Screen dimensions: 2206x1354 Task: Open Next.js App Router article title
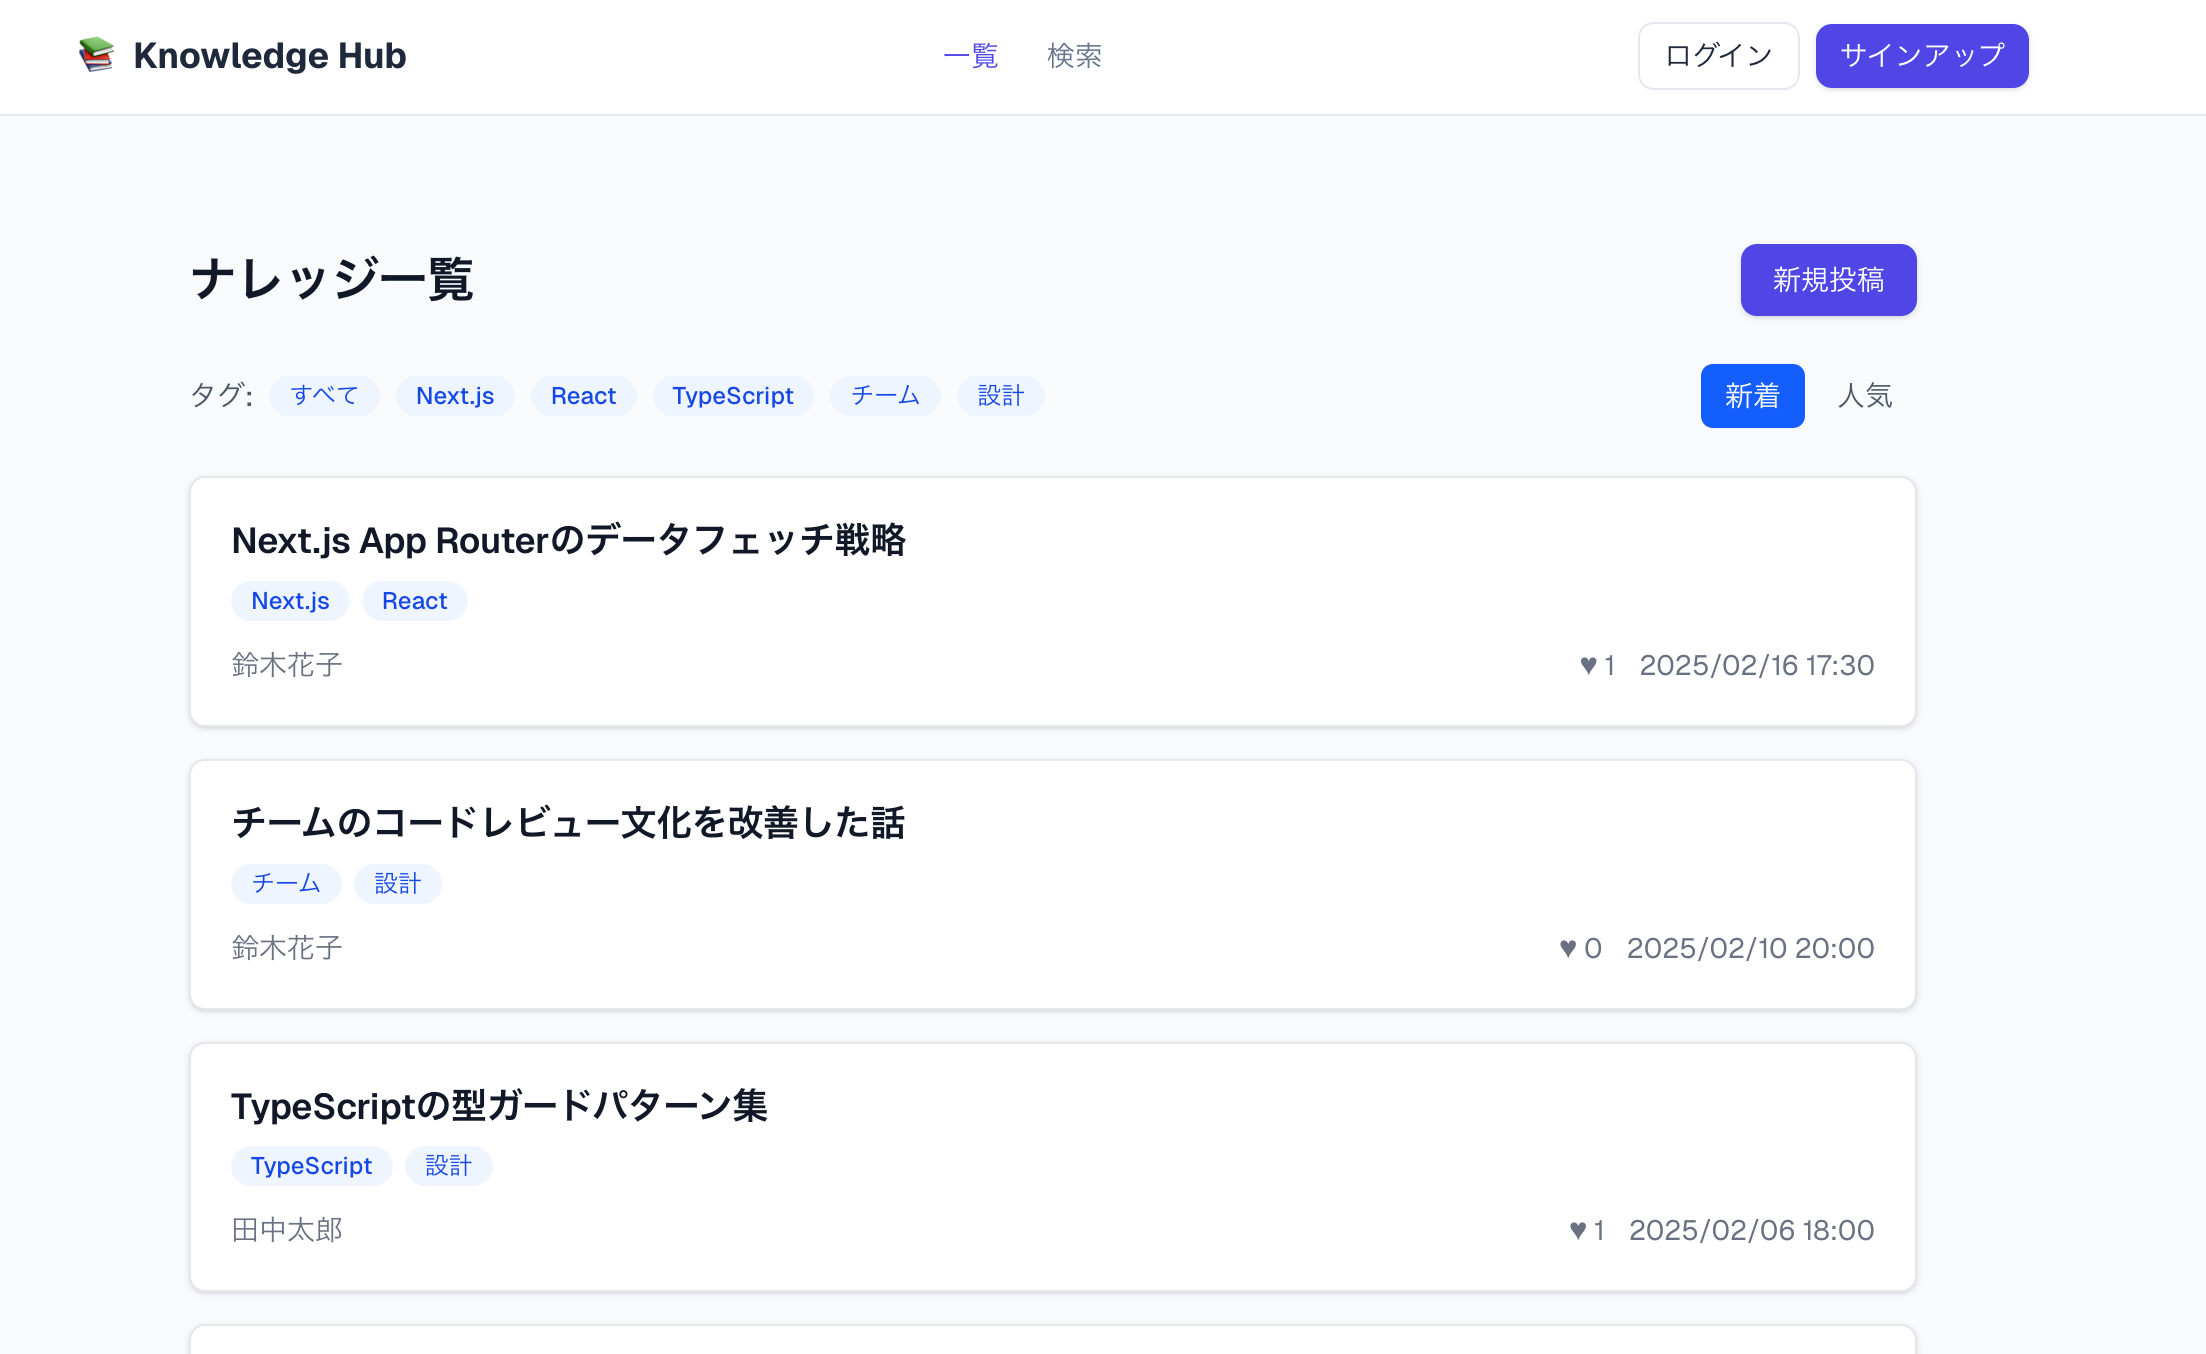(568, 540)
